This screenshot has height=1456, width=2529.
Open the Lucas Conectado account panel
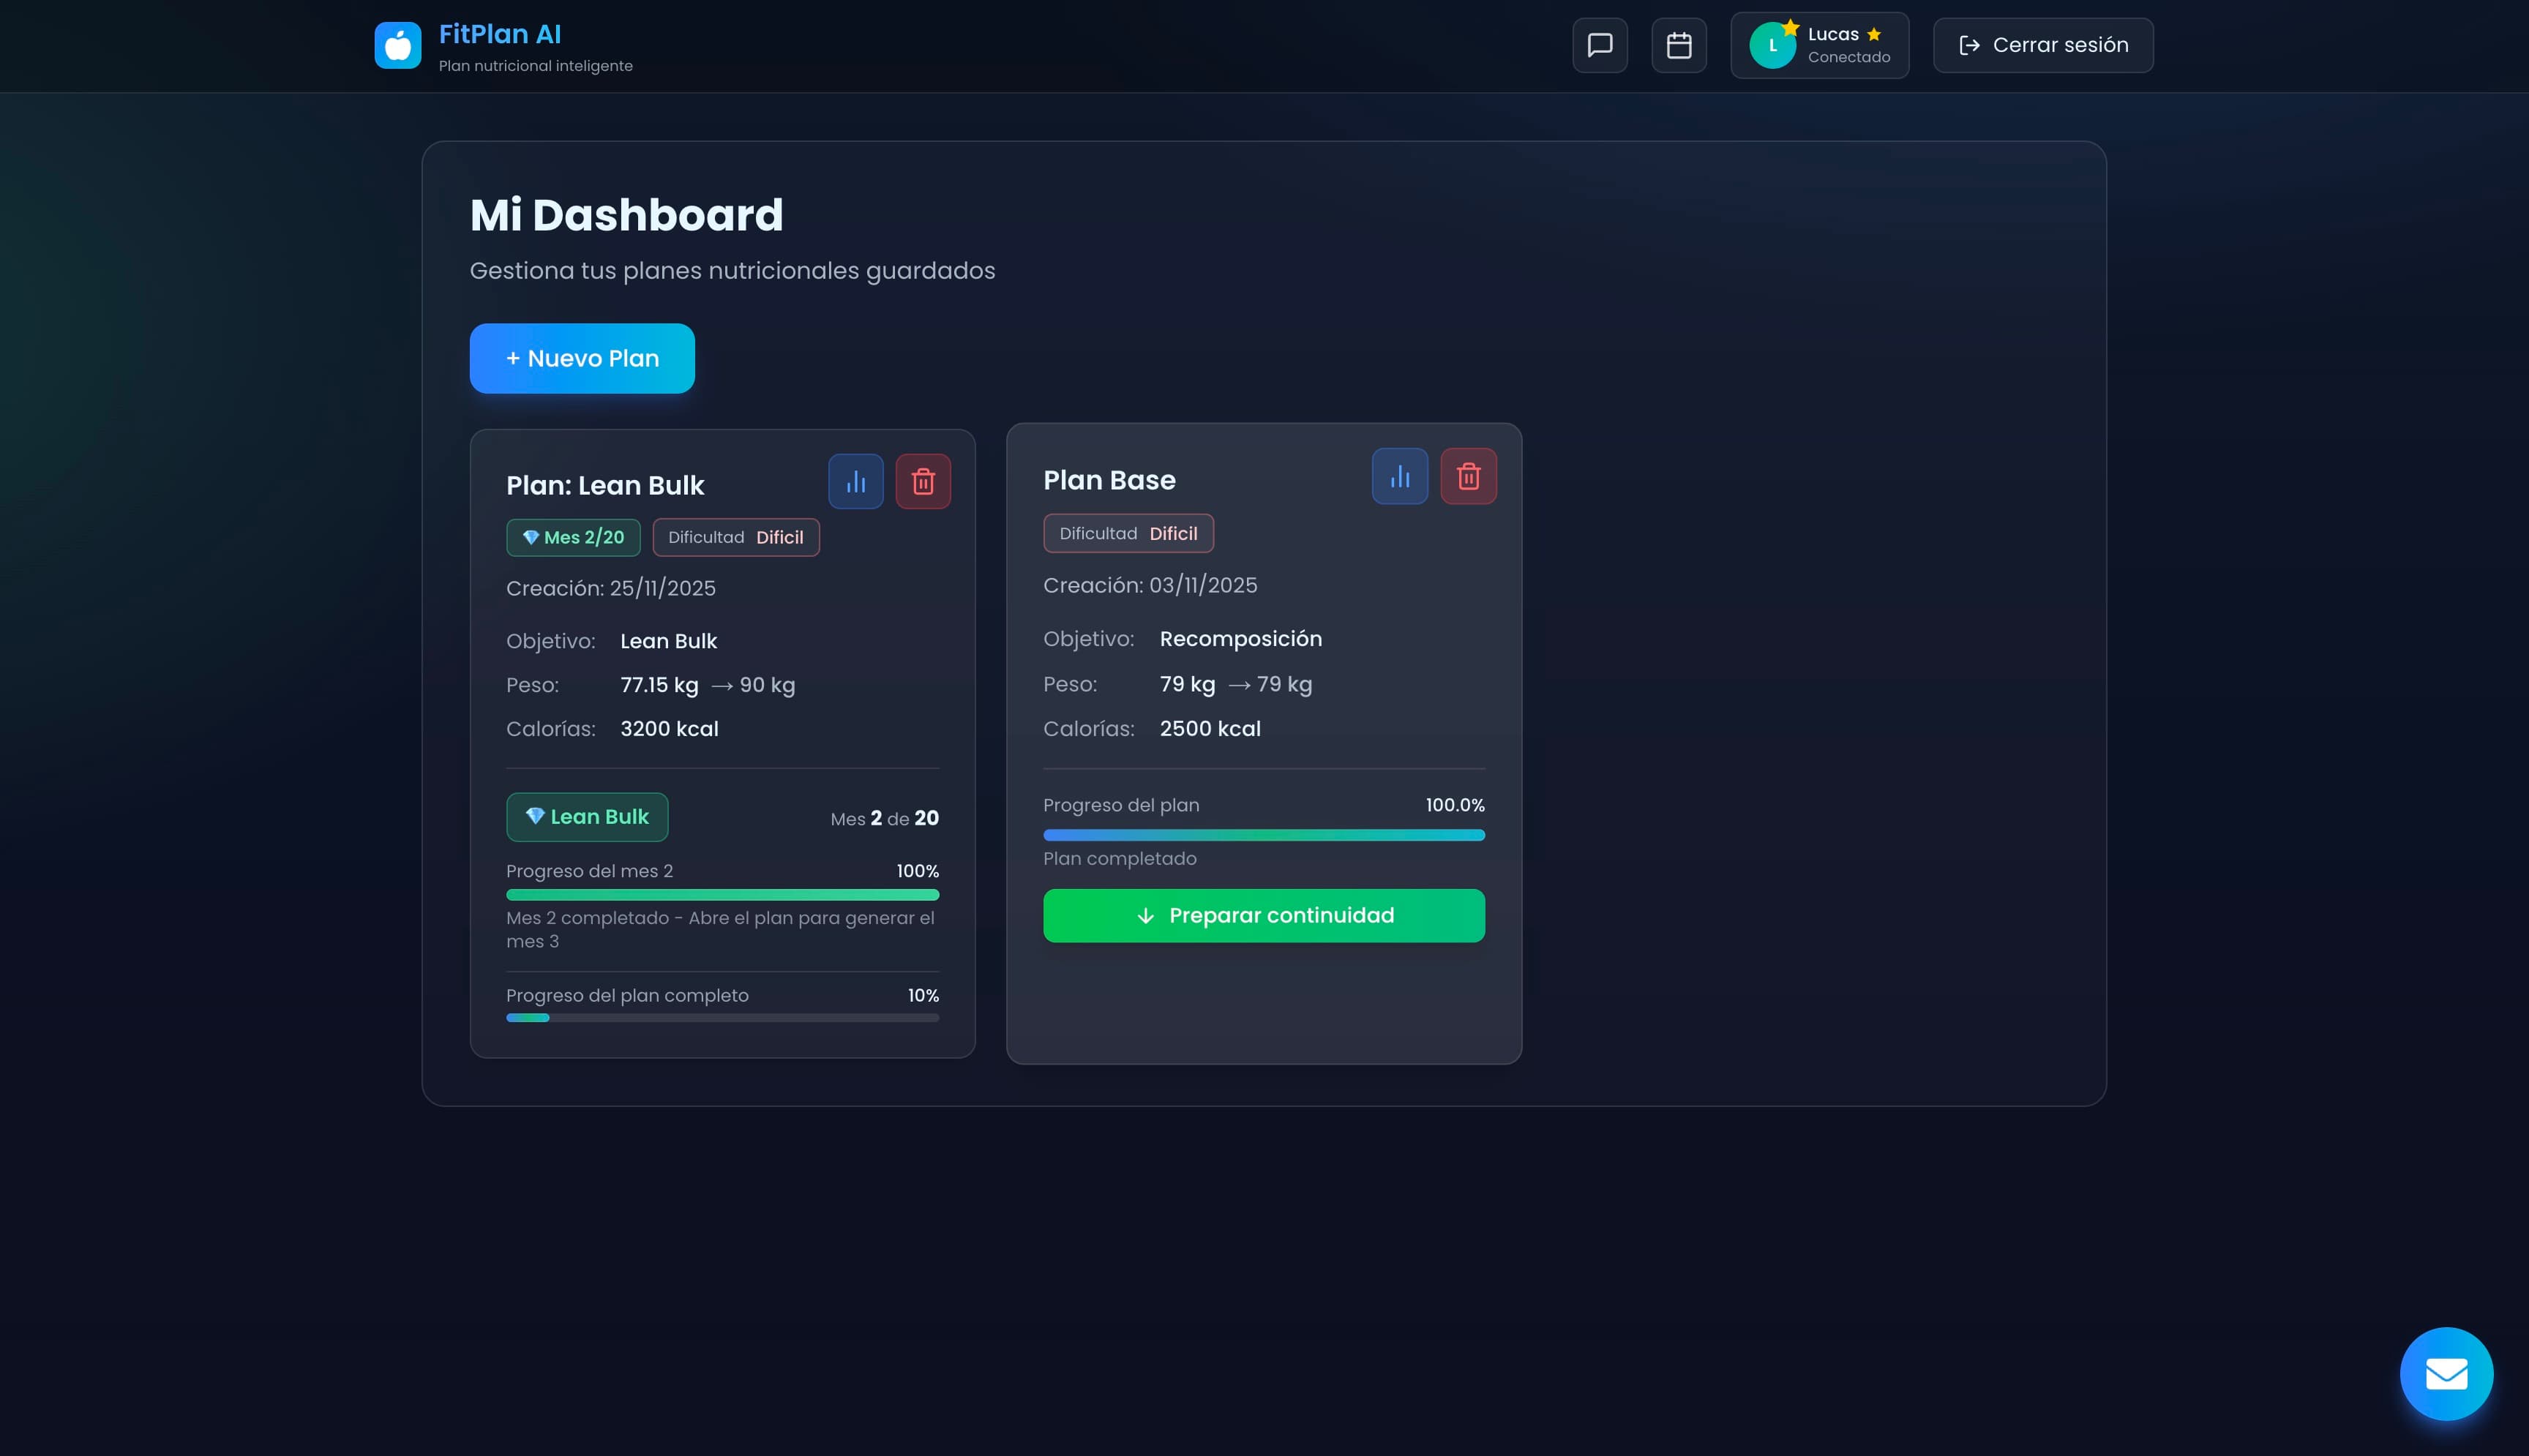coord(1819,44)
